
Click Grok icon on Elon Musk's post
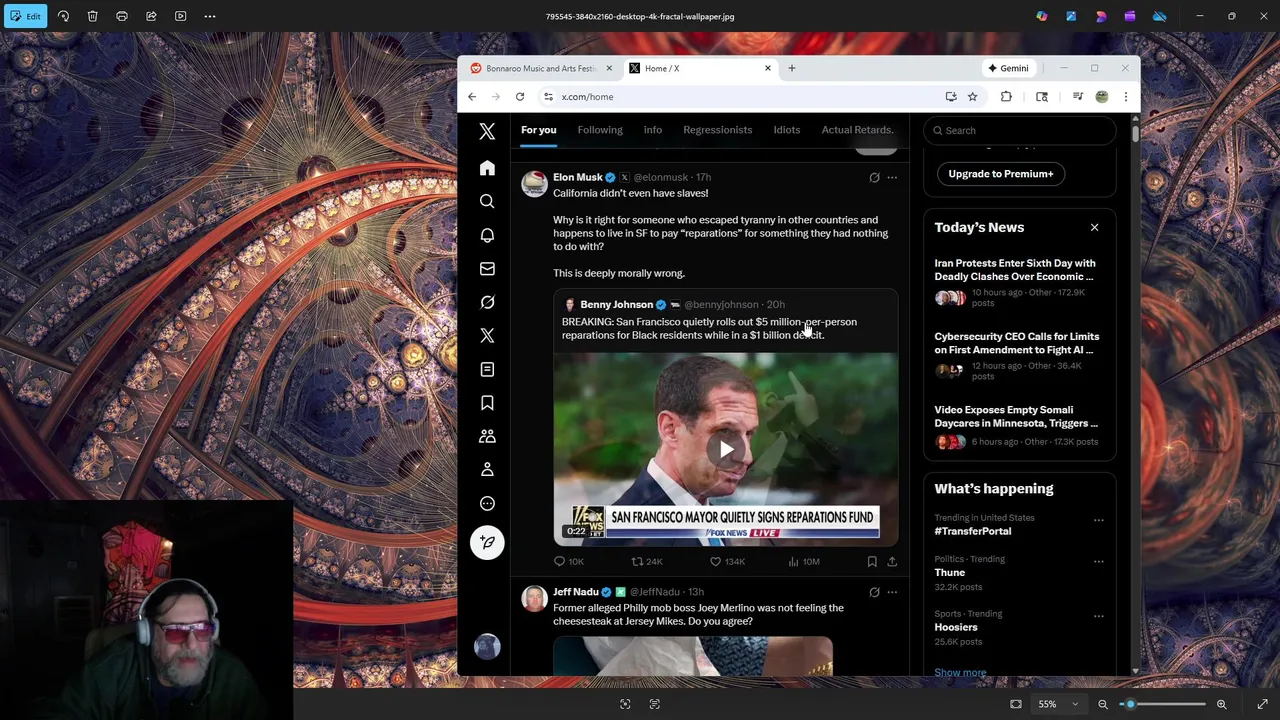coord(874,178)
